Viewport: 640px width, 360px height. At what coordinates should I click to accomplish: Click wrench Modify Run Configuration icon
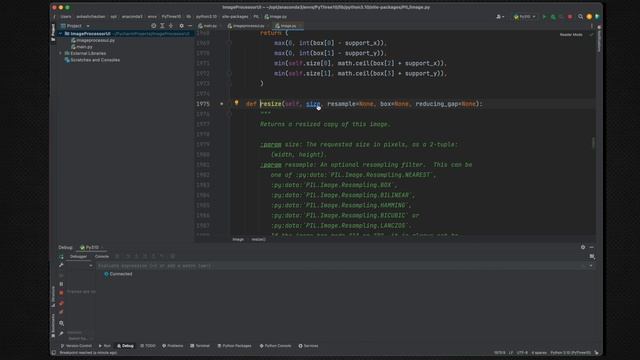pos(61,265)
